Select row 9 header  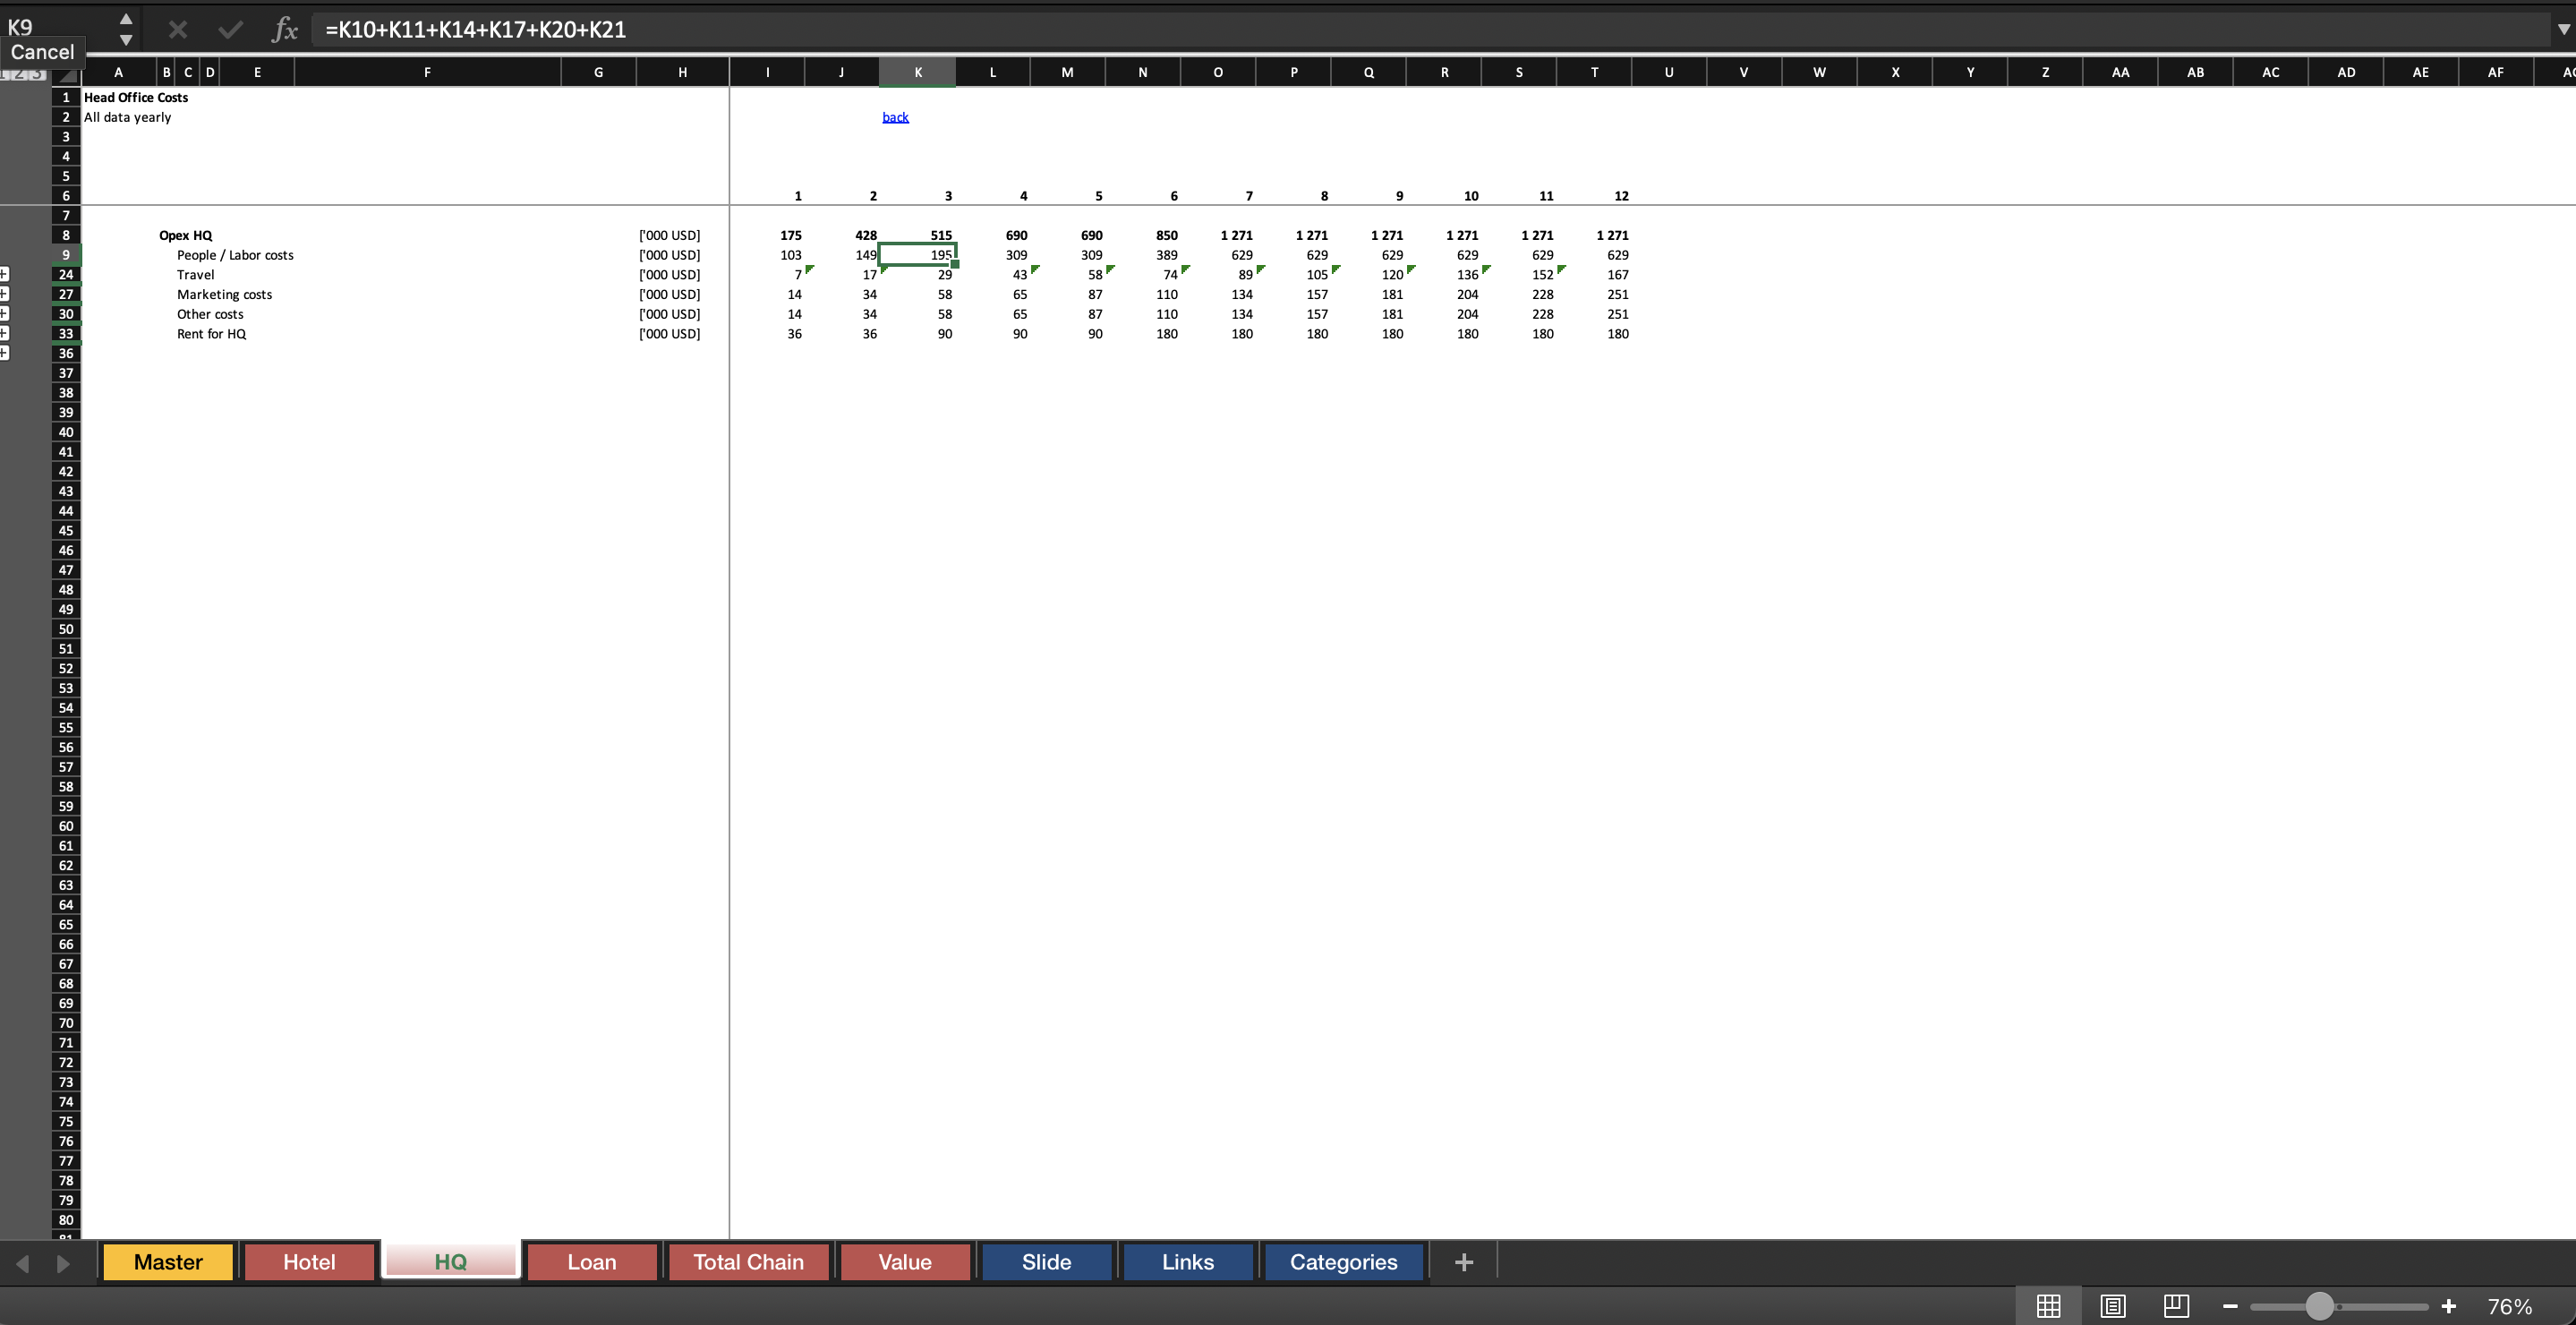click(x=66, y=255)
